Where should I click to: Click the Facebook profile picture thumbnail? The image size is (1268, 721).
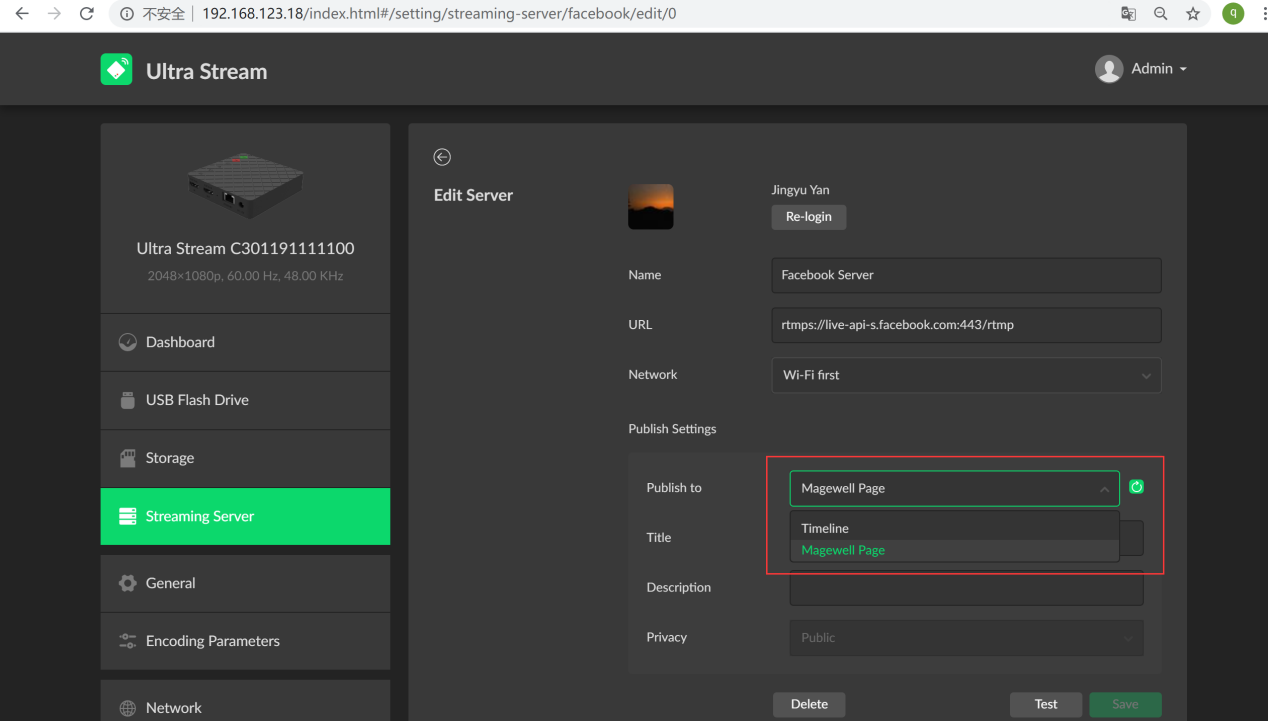tap(651, 207)
